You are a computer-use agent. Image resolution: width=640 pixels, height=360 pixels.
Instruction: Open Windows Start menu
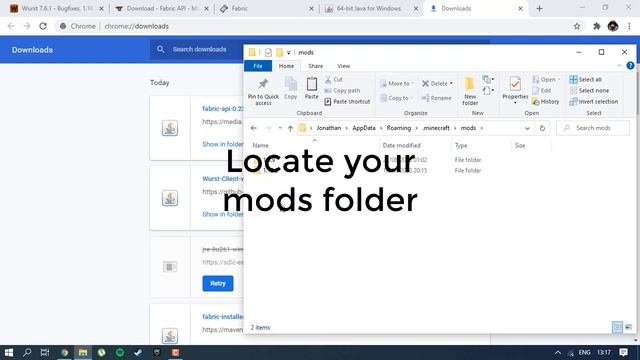click(x=9, y=352)
